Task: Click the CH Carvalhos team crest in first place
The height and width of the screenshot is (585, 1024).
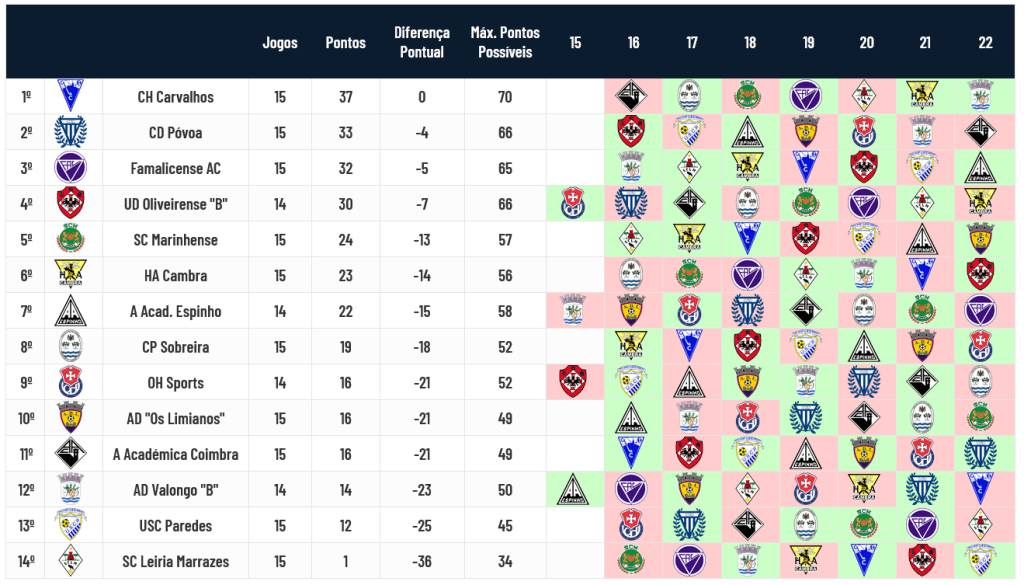Action: point(71,96)
